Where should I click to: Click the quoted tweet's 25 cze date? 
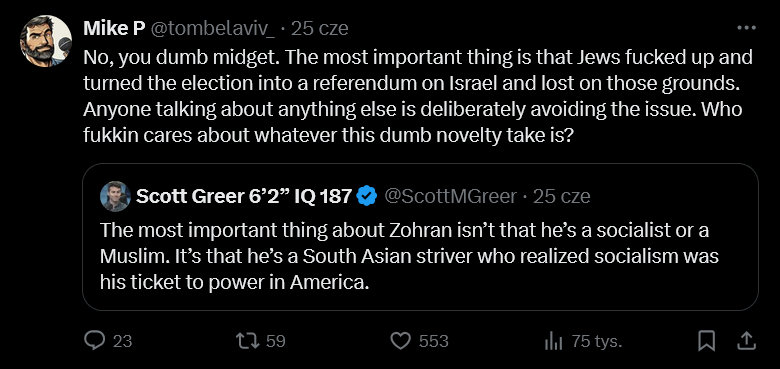tap(562, 197)
